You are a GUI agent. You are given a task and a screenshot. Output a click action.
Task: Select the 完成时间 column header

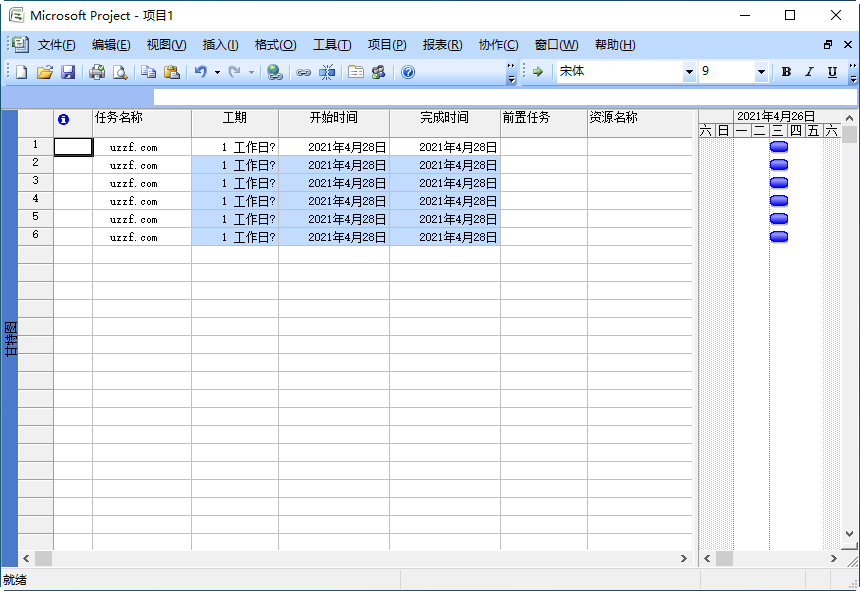(x=445, y=123)
